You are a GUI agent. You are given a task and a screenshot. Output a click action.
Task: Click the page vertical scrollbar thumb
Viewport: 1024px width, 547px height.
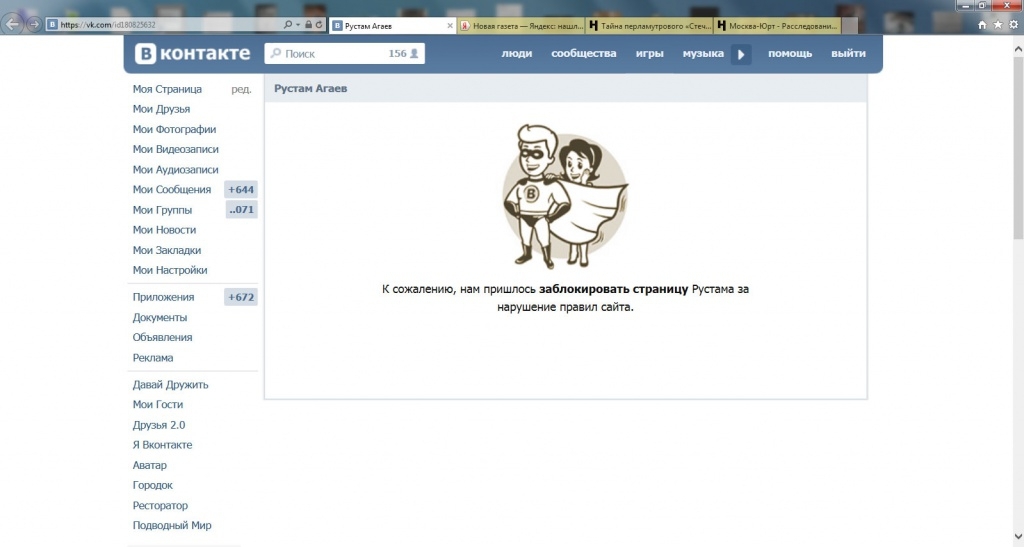(x=1018, y=148)
